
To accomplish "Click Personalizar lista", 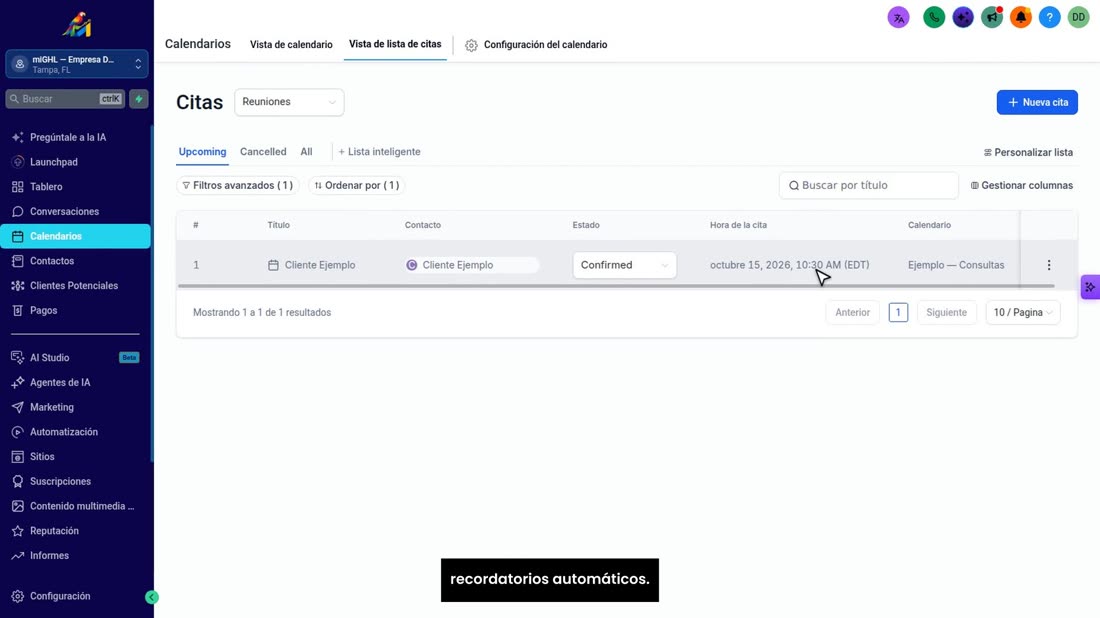I will [1028, 152].
